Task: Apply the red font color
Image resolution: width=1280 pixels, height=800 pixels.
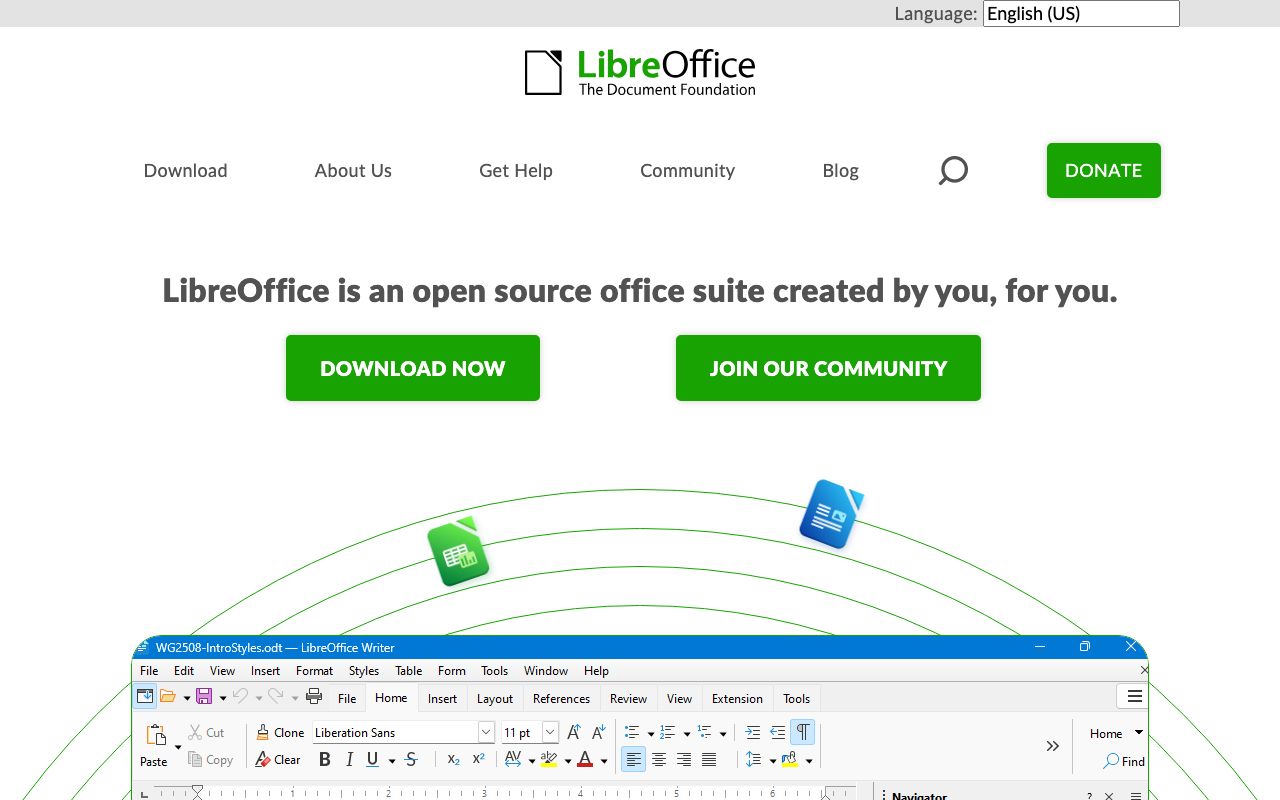Action: pyautogui.click(x=585, y=760)
